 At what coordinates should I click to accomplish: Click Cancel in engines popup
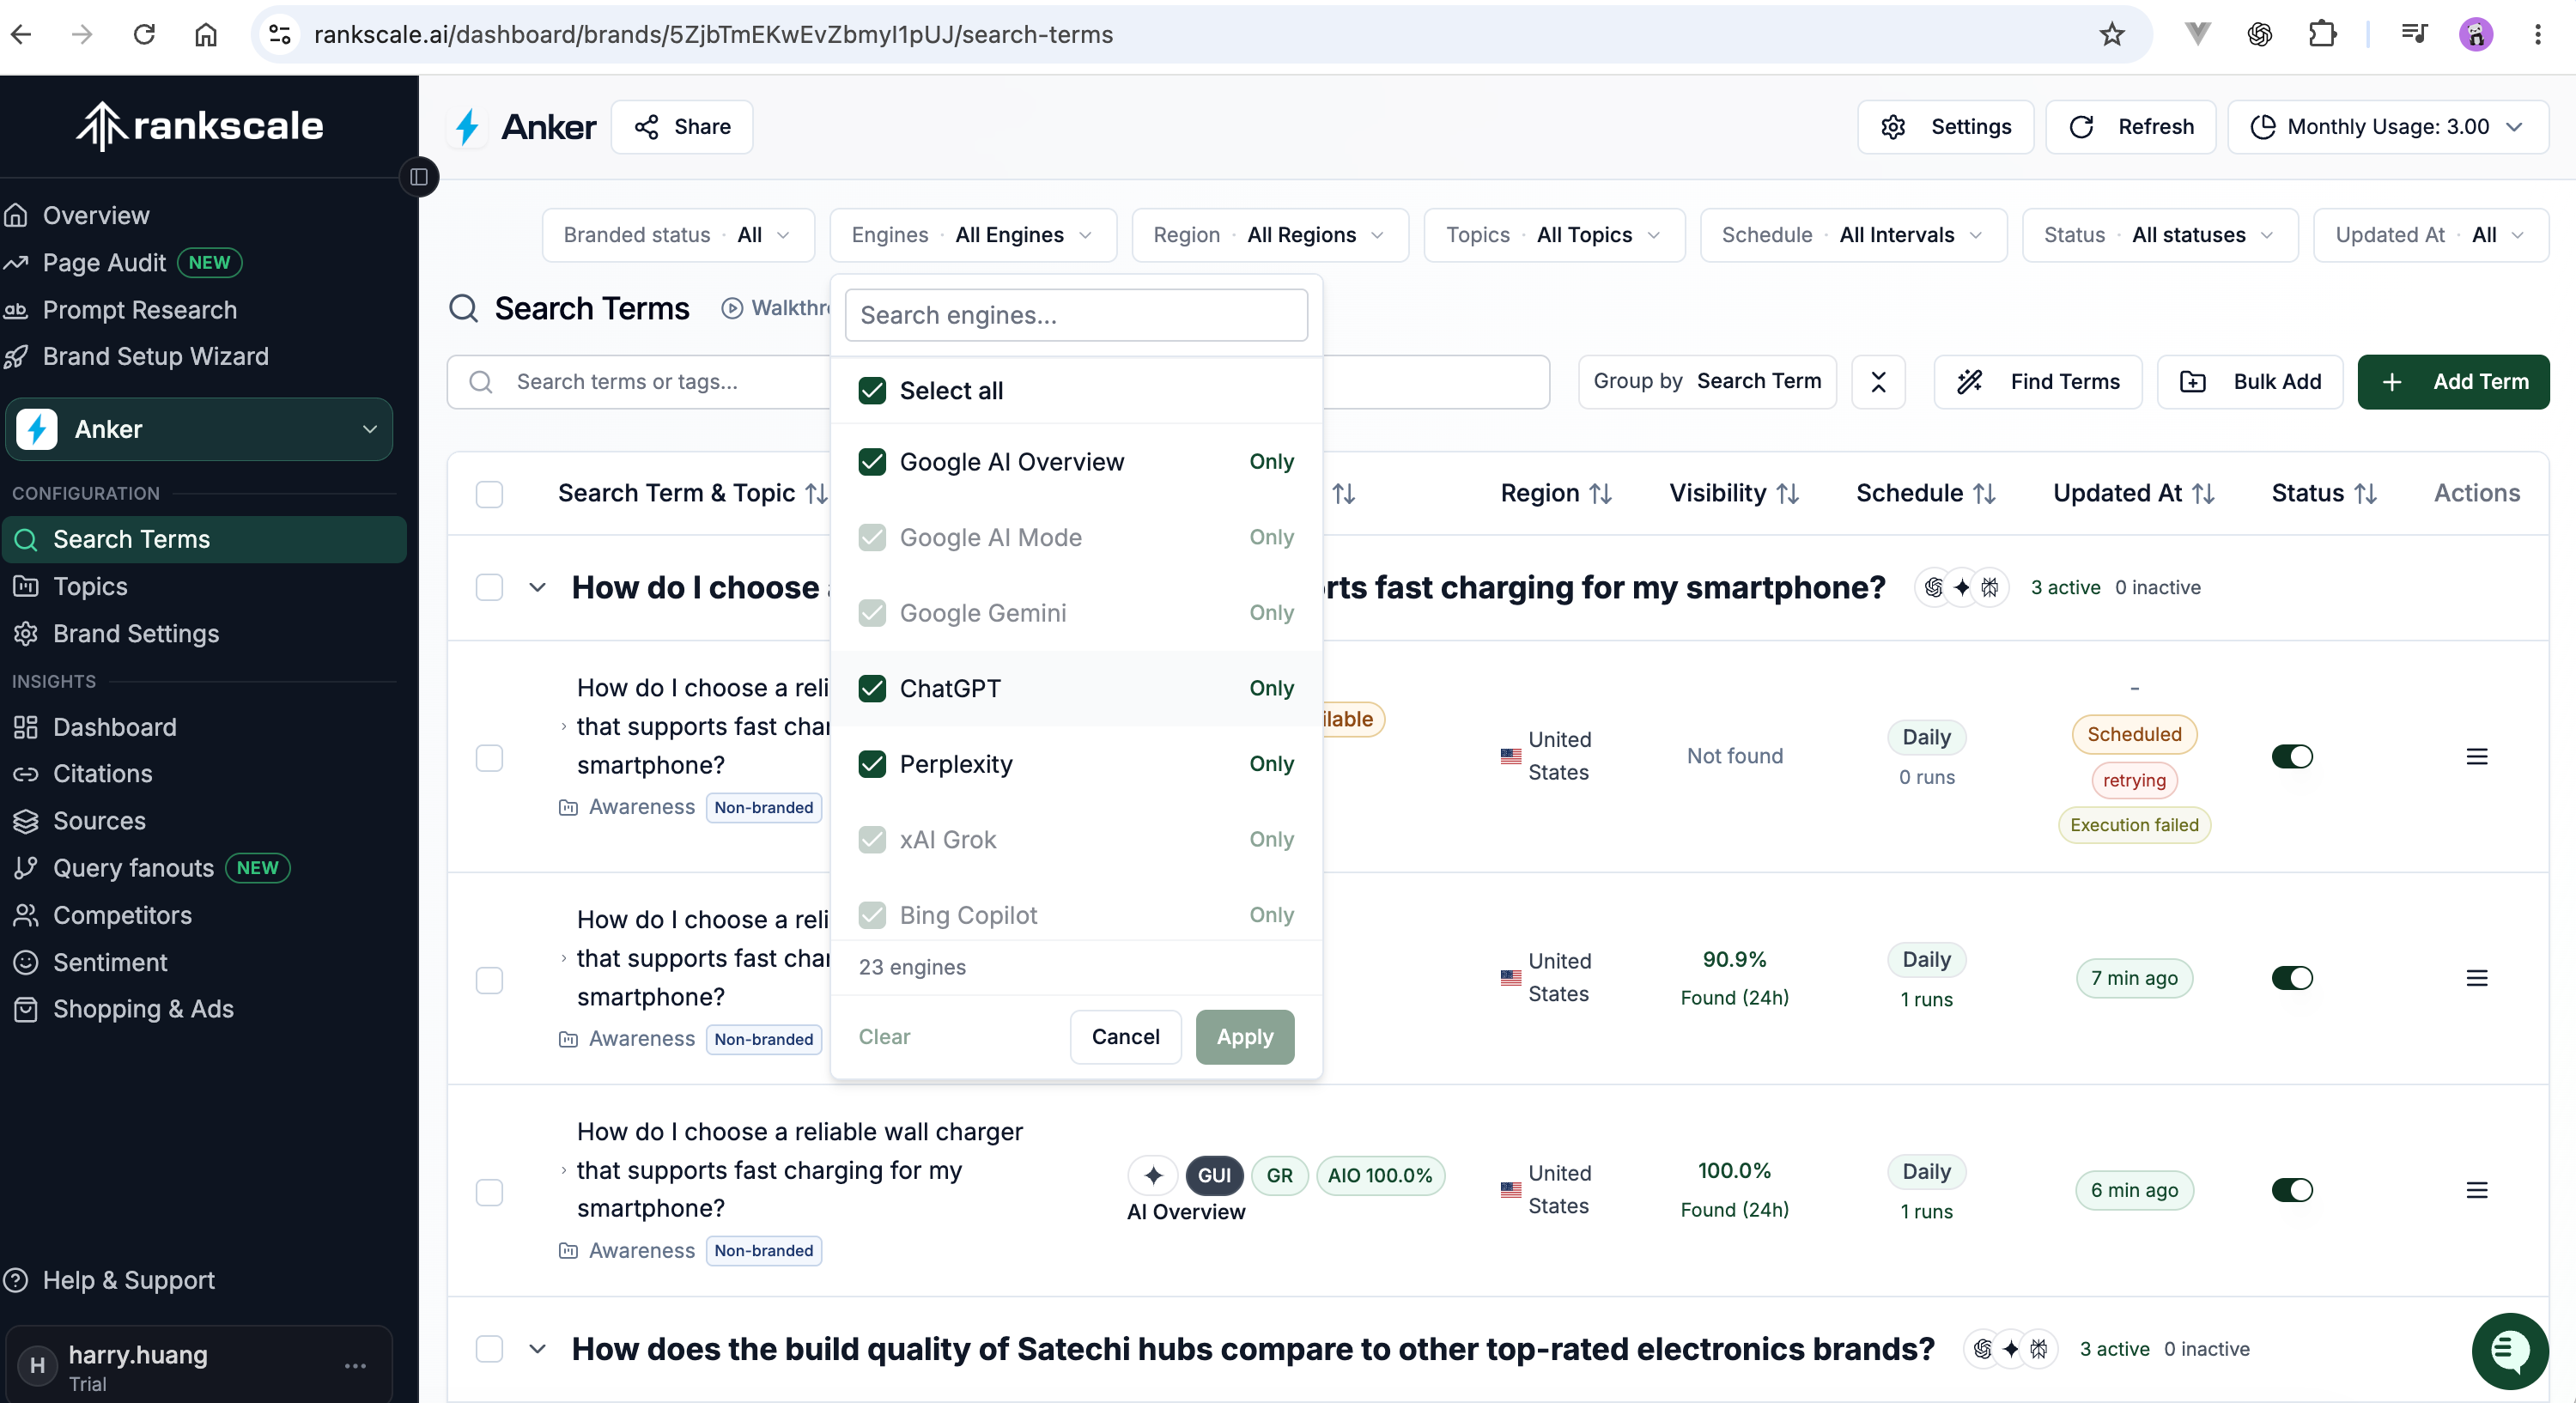tap(1125, 1037)
